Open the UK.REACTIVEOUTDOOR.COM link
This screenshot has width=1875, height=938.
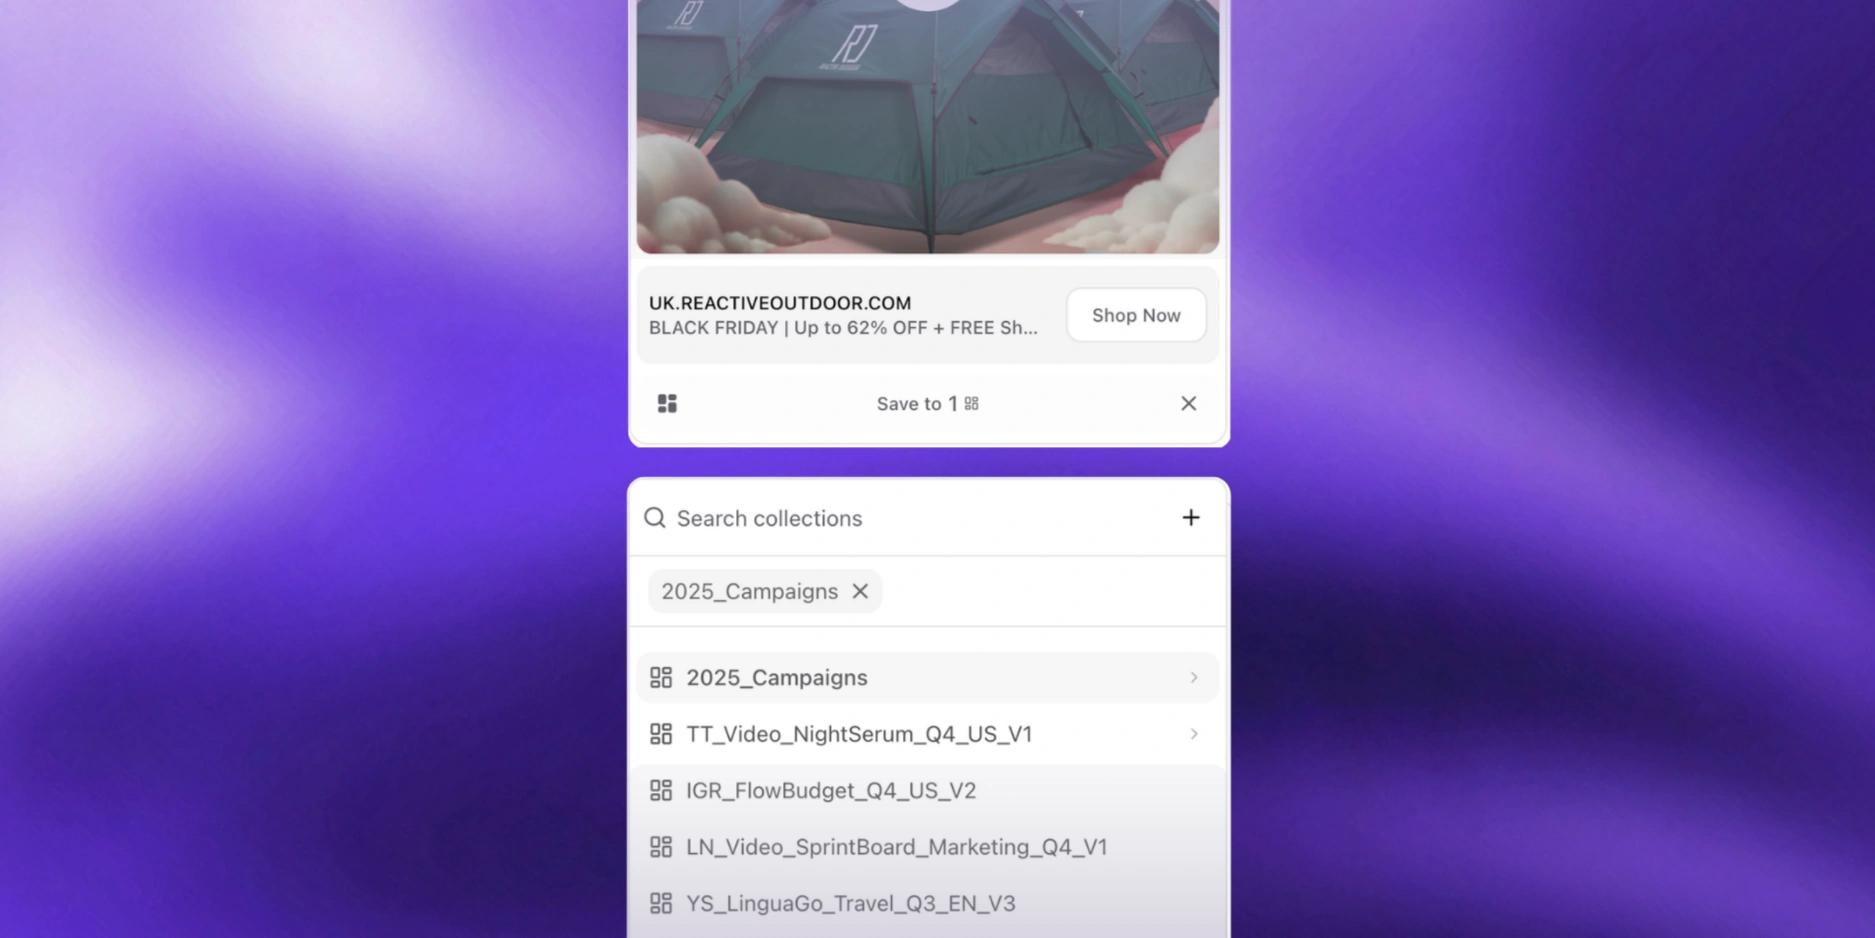click(780, 303)
